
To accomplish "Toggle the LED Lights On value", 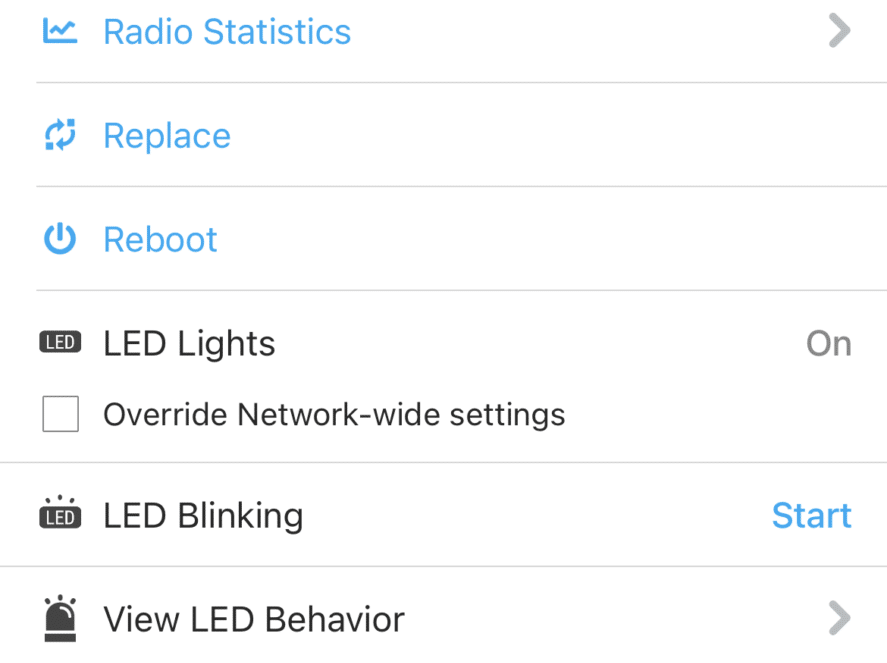I will click(829, 343).
